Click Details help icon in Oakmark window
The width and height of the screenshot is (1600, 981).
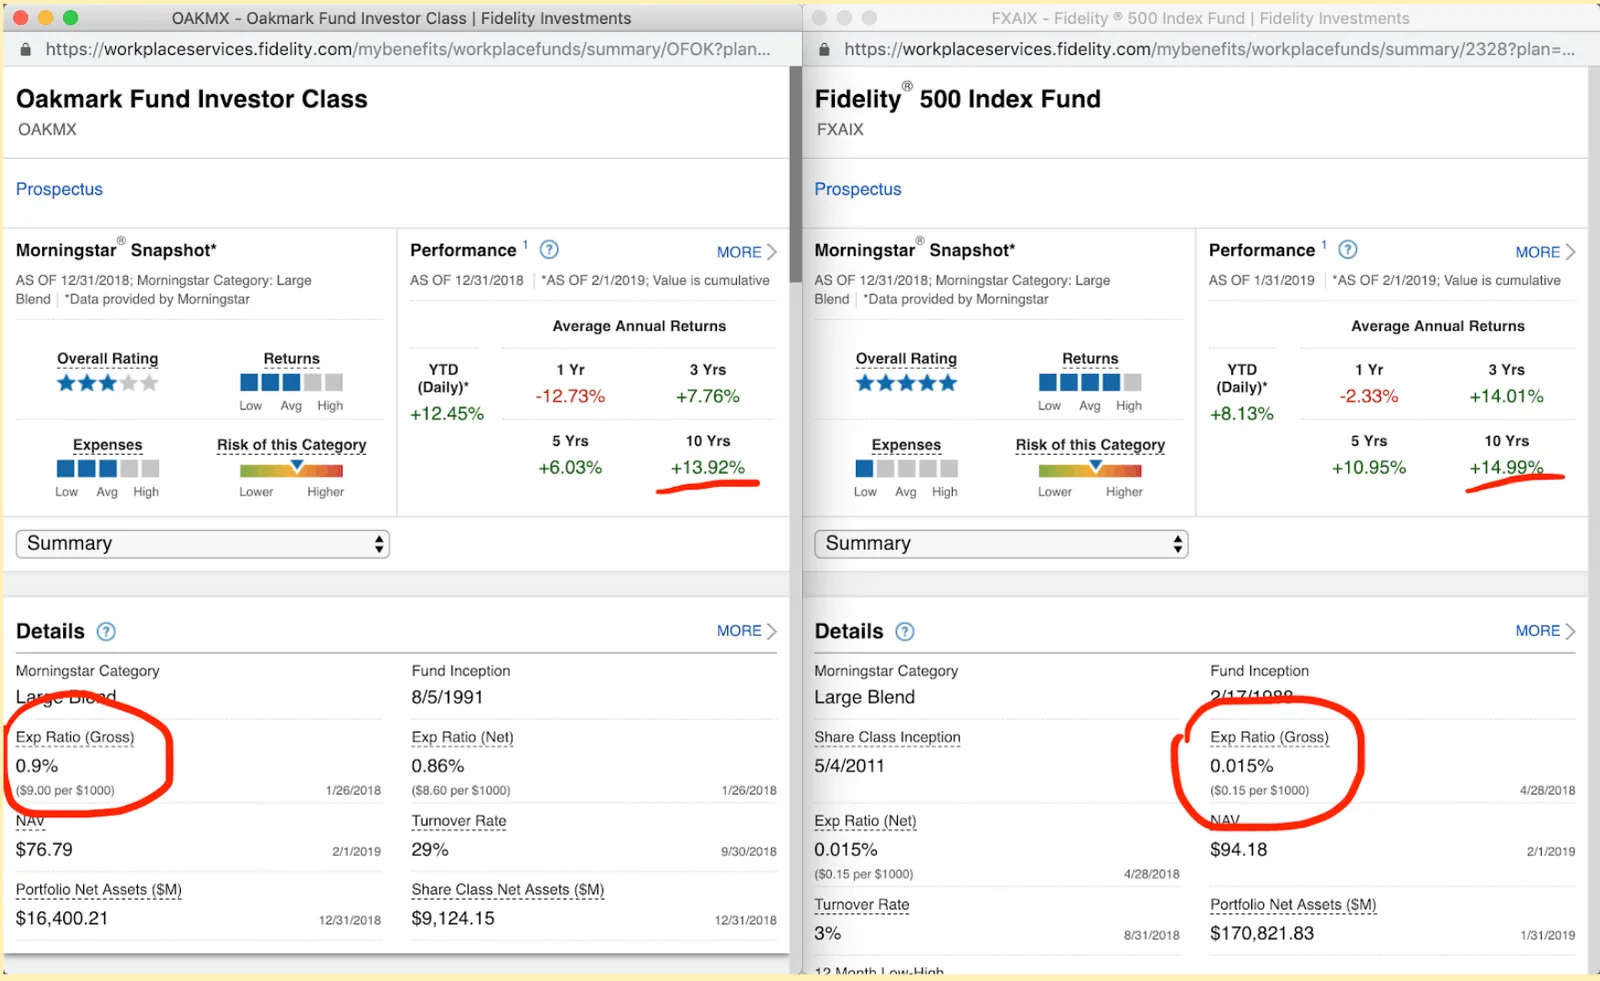[106, 631]
